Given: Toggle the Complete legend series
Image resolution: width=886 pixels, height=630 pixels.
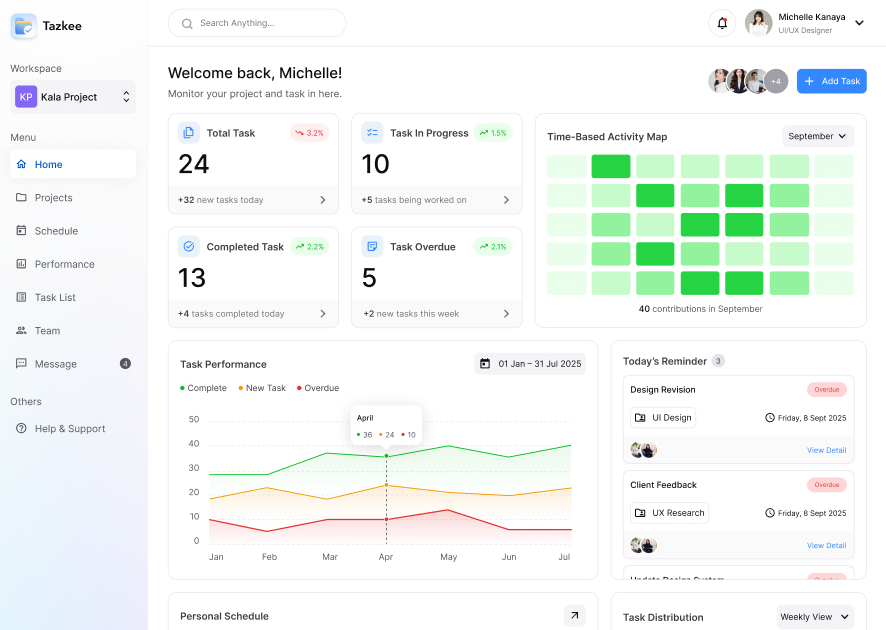Looking at the screenshot, I should tap(203, 388).
